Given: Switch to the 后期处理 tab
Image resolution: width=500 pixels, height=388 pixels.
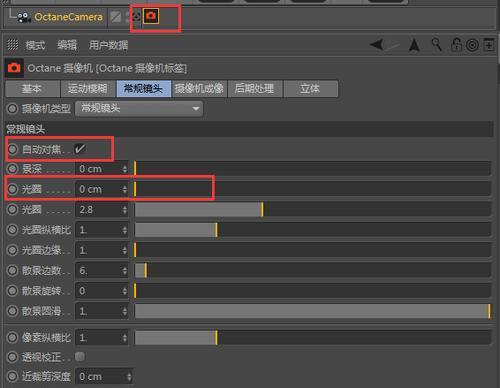Looking at the screenshot, I should (x=255, y=89).
